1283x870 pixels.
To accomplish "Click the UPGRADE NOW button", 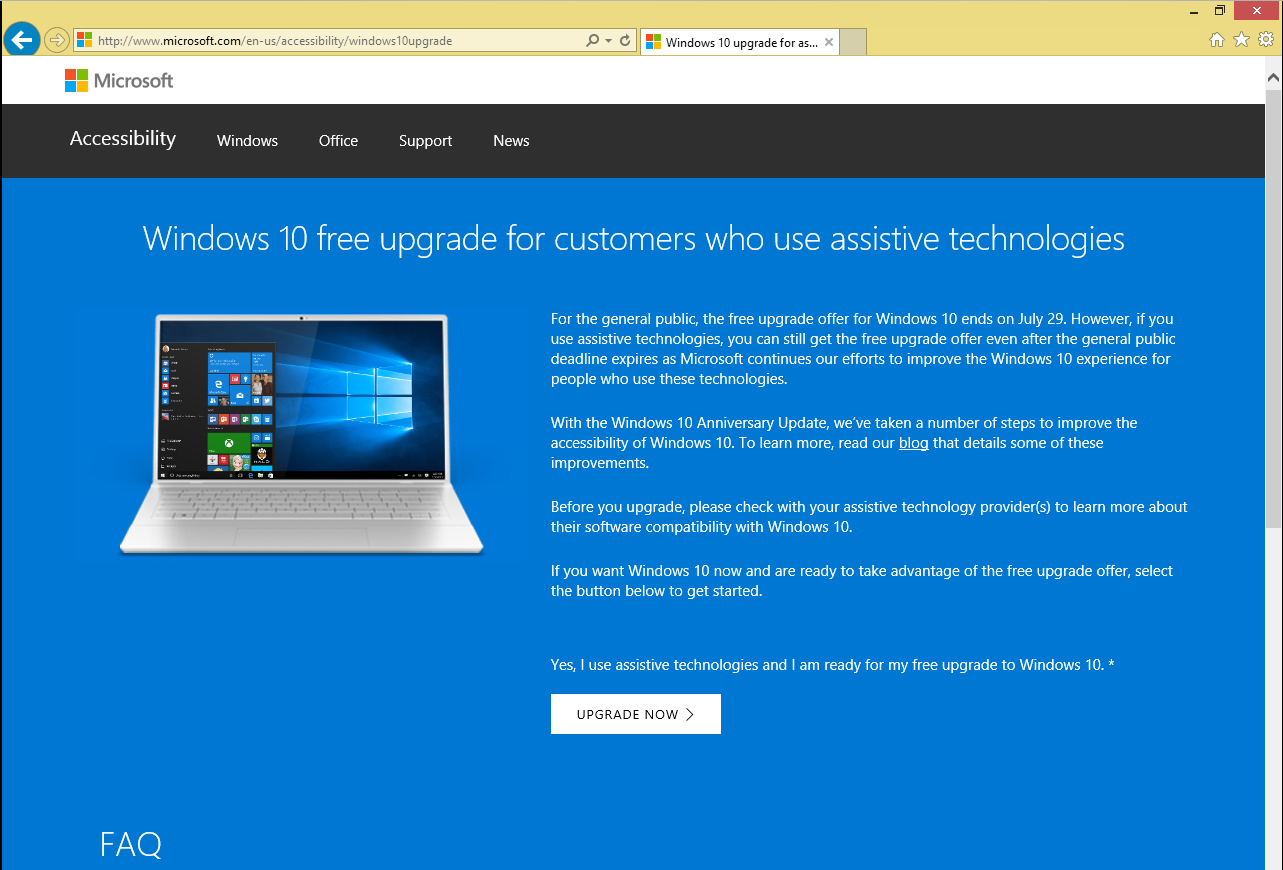I will point(635,713).
